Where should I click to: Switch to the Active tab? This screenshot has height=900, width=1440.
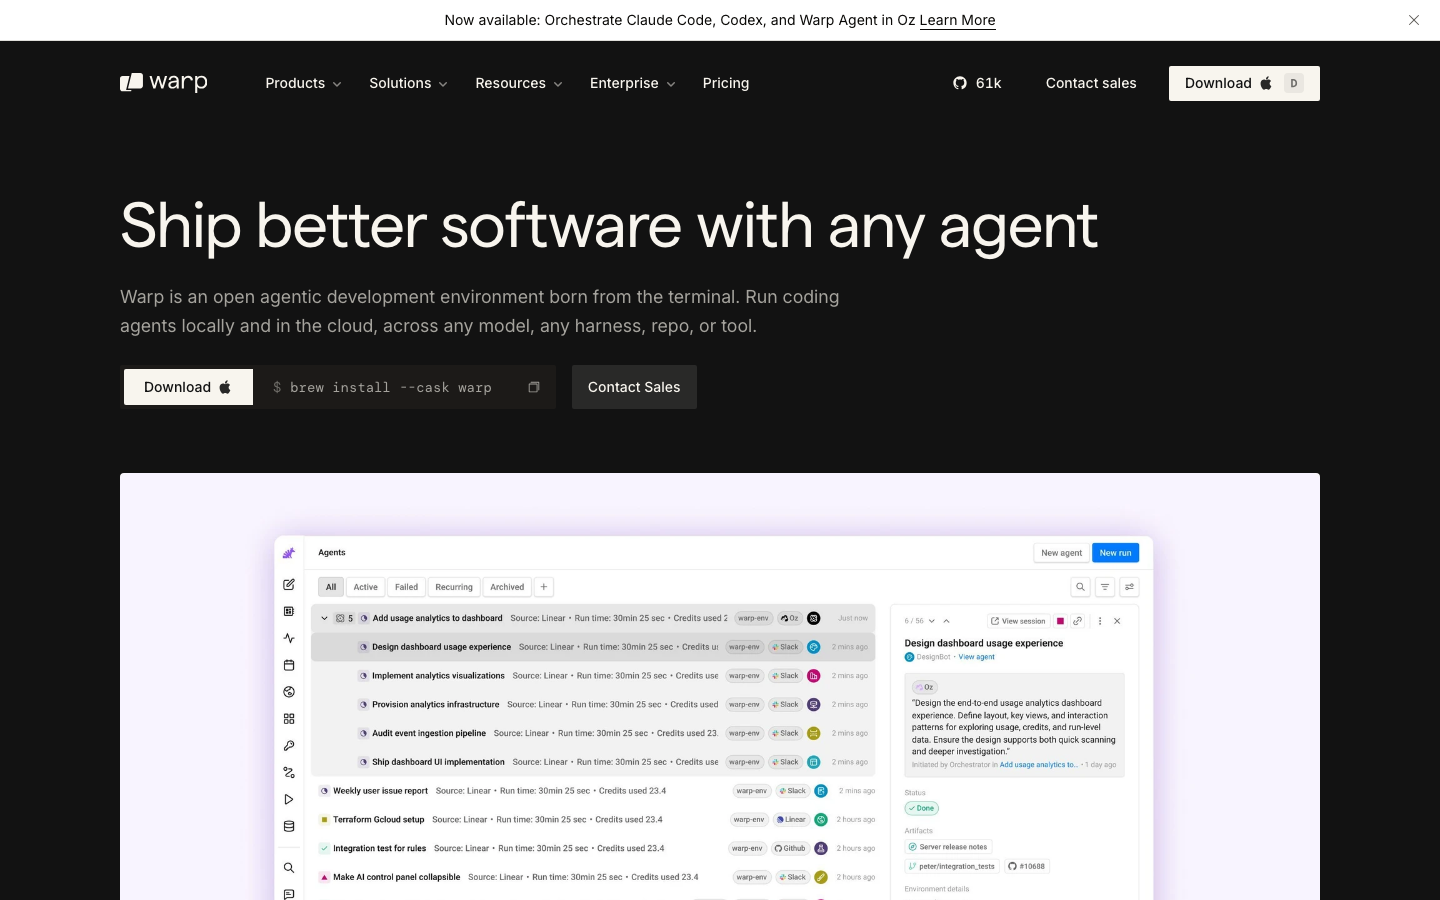click(x=366, y=587)
